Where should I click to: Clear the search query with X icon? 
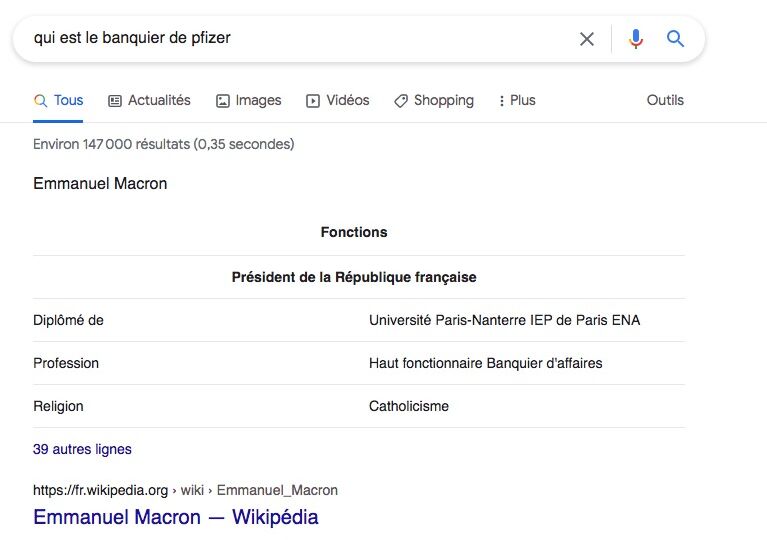(x=587, y=39)
